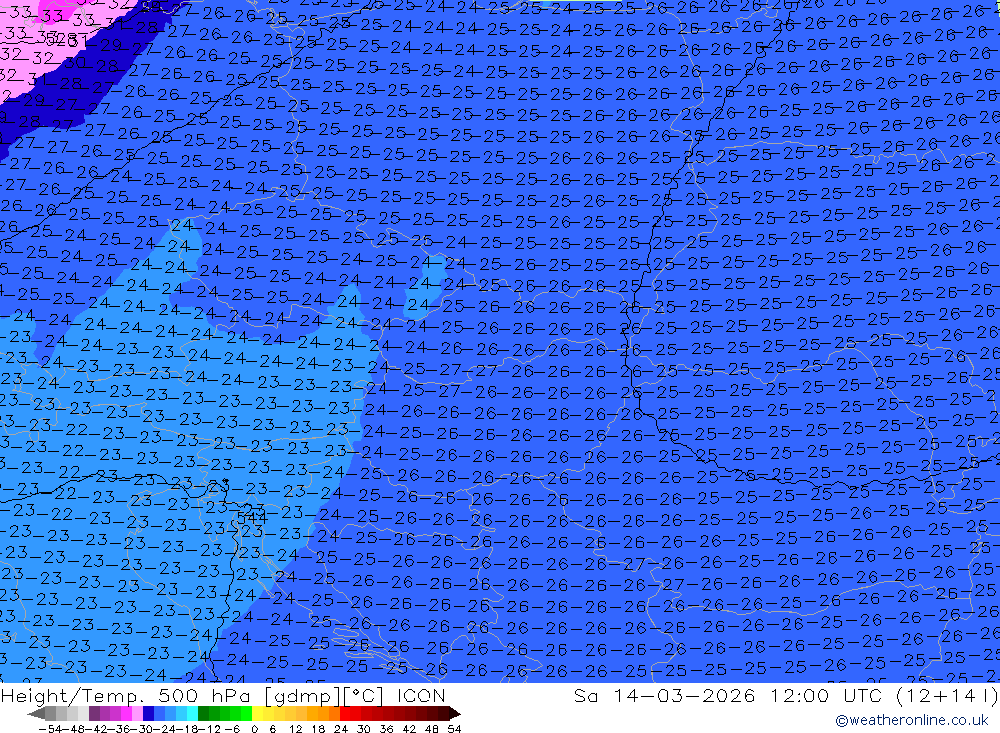Click the Height/Temp. 500 hPa ICON title
The height and width of the screenshot is (733, 1000).
coord(223,695)
